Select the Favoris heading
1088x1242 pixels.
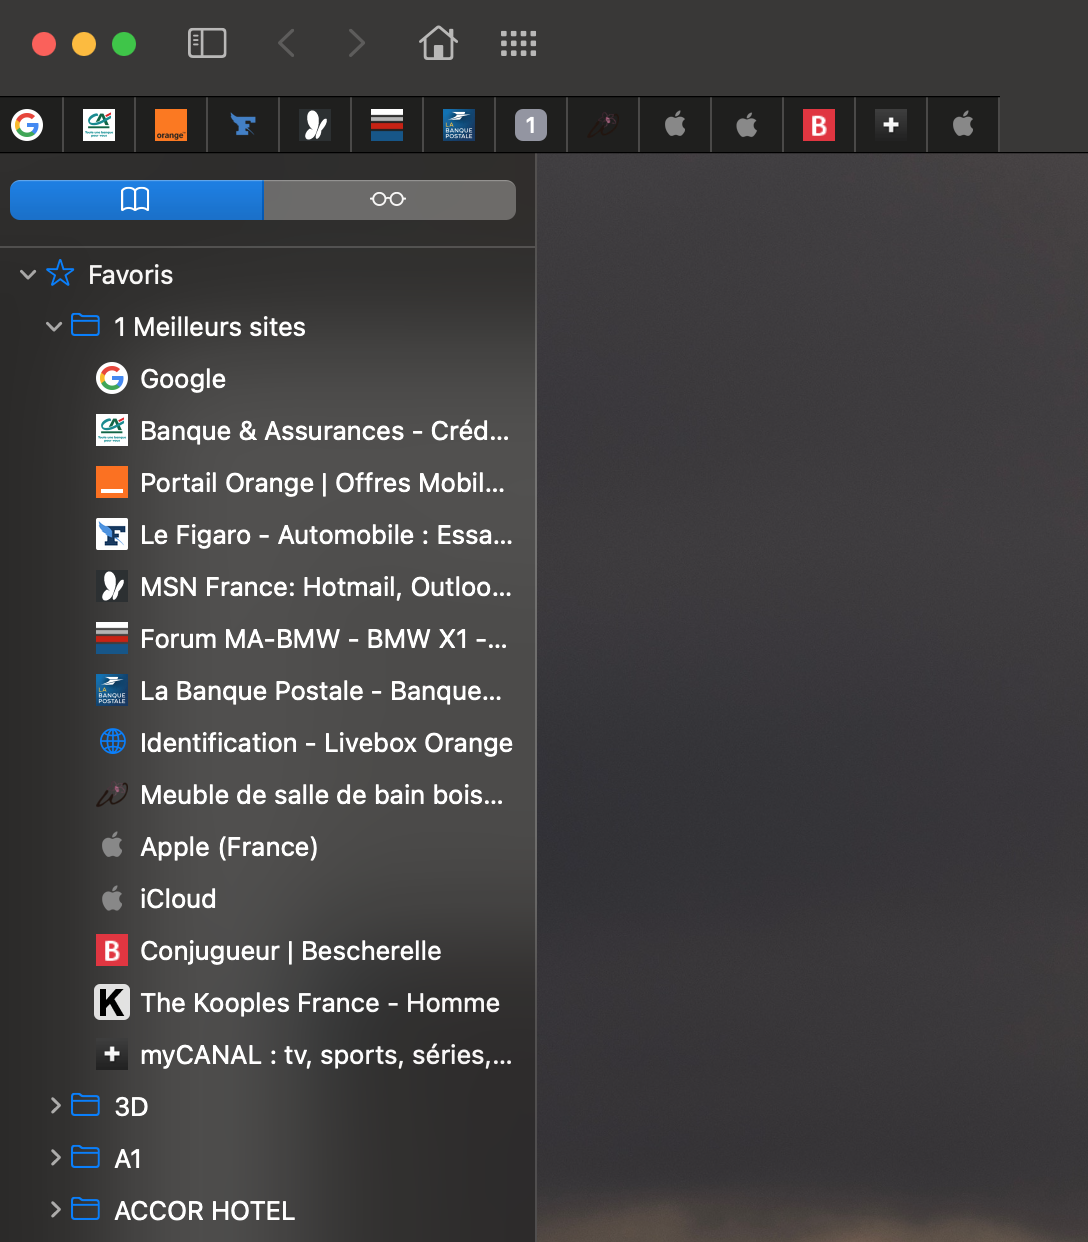tap(130, 275)
